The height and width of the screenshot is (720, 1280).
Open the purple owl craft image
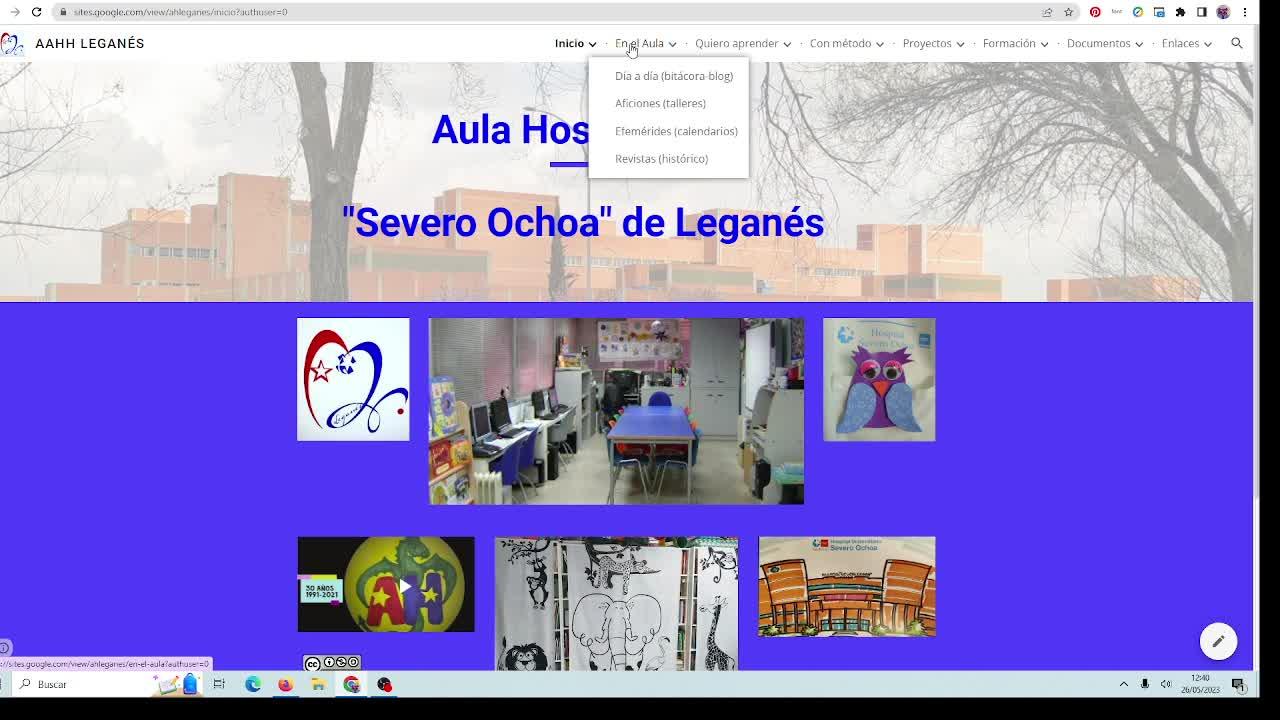coord(879,379)
